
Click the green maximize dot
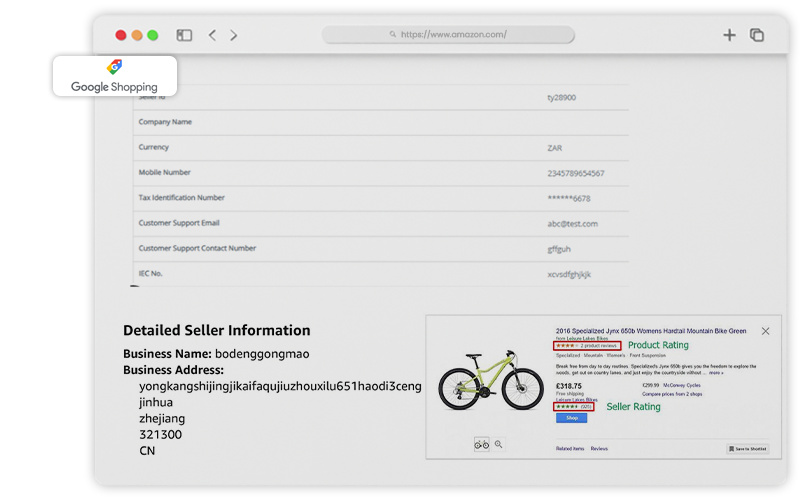(153, 35)
